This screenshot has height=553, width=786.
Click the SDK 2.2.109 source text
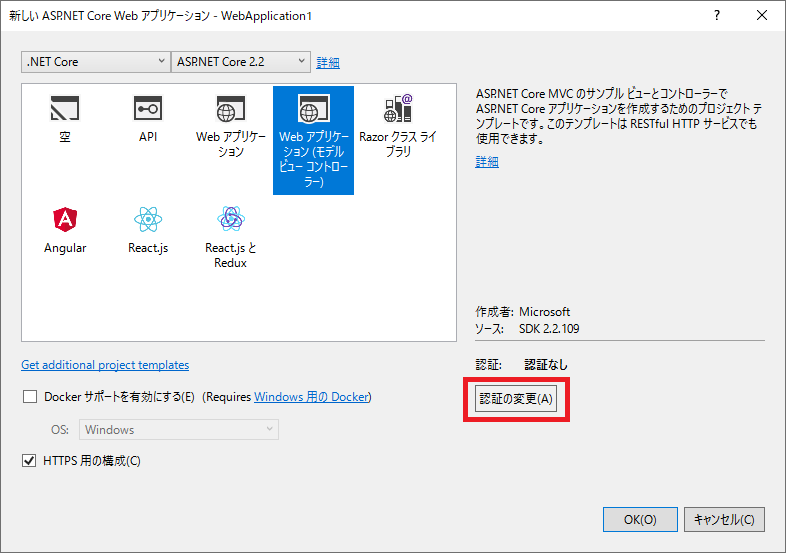549,329
